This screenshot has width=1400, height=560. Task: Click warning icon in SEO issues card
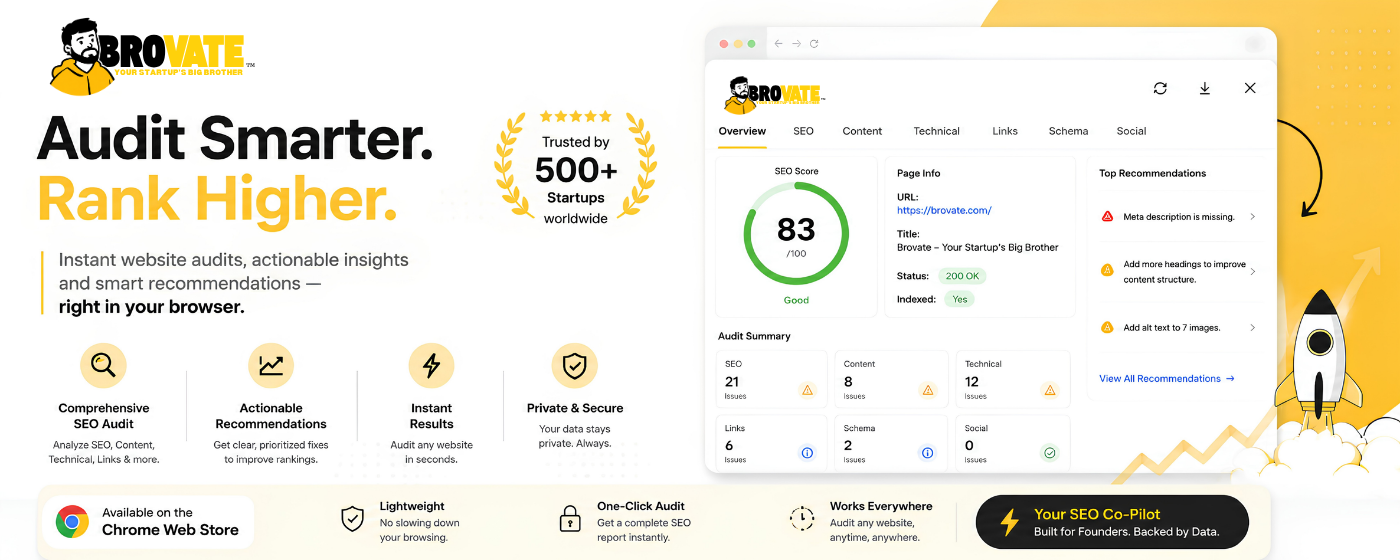click(x=807, y=390)
